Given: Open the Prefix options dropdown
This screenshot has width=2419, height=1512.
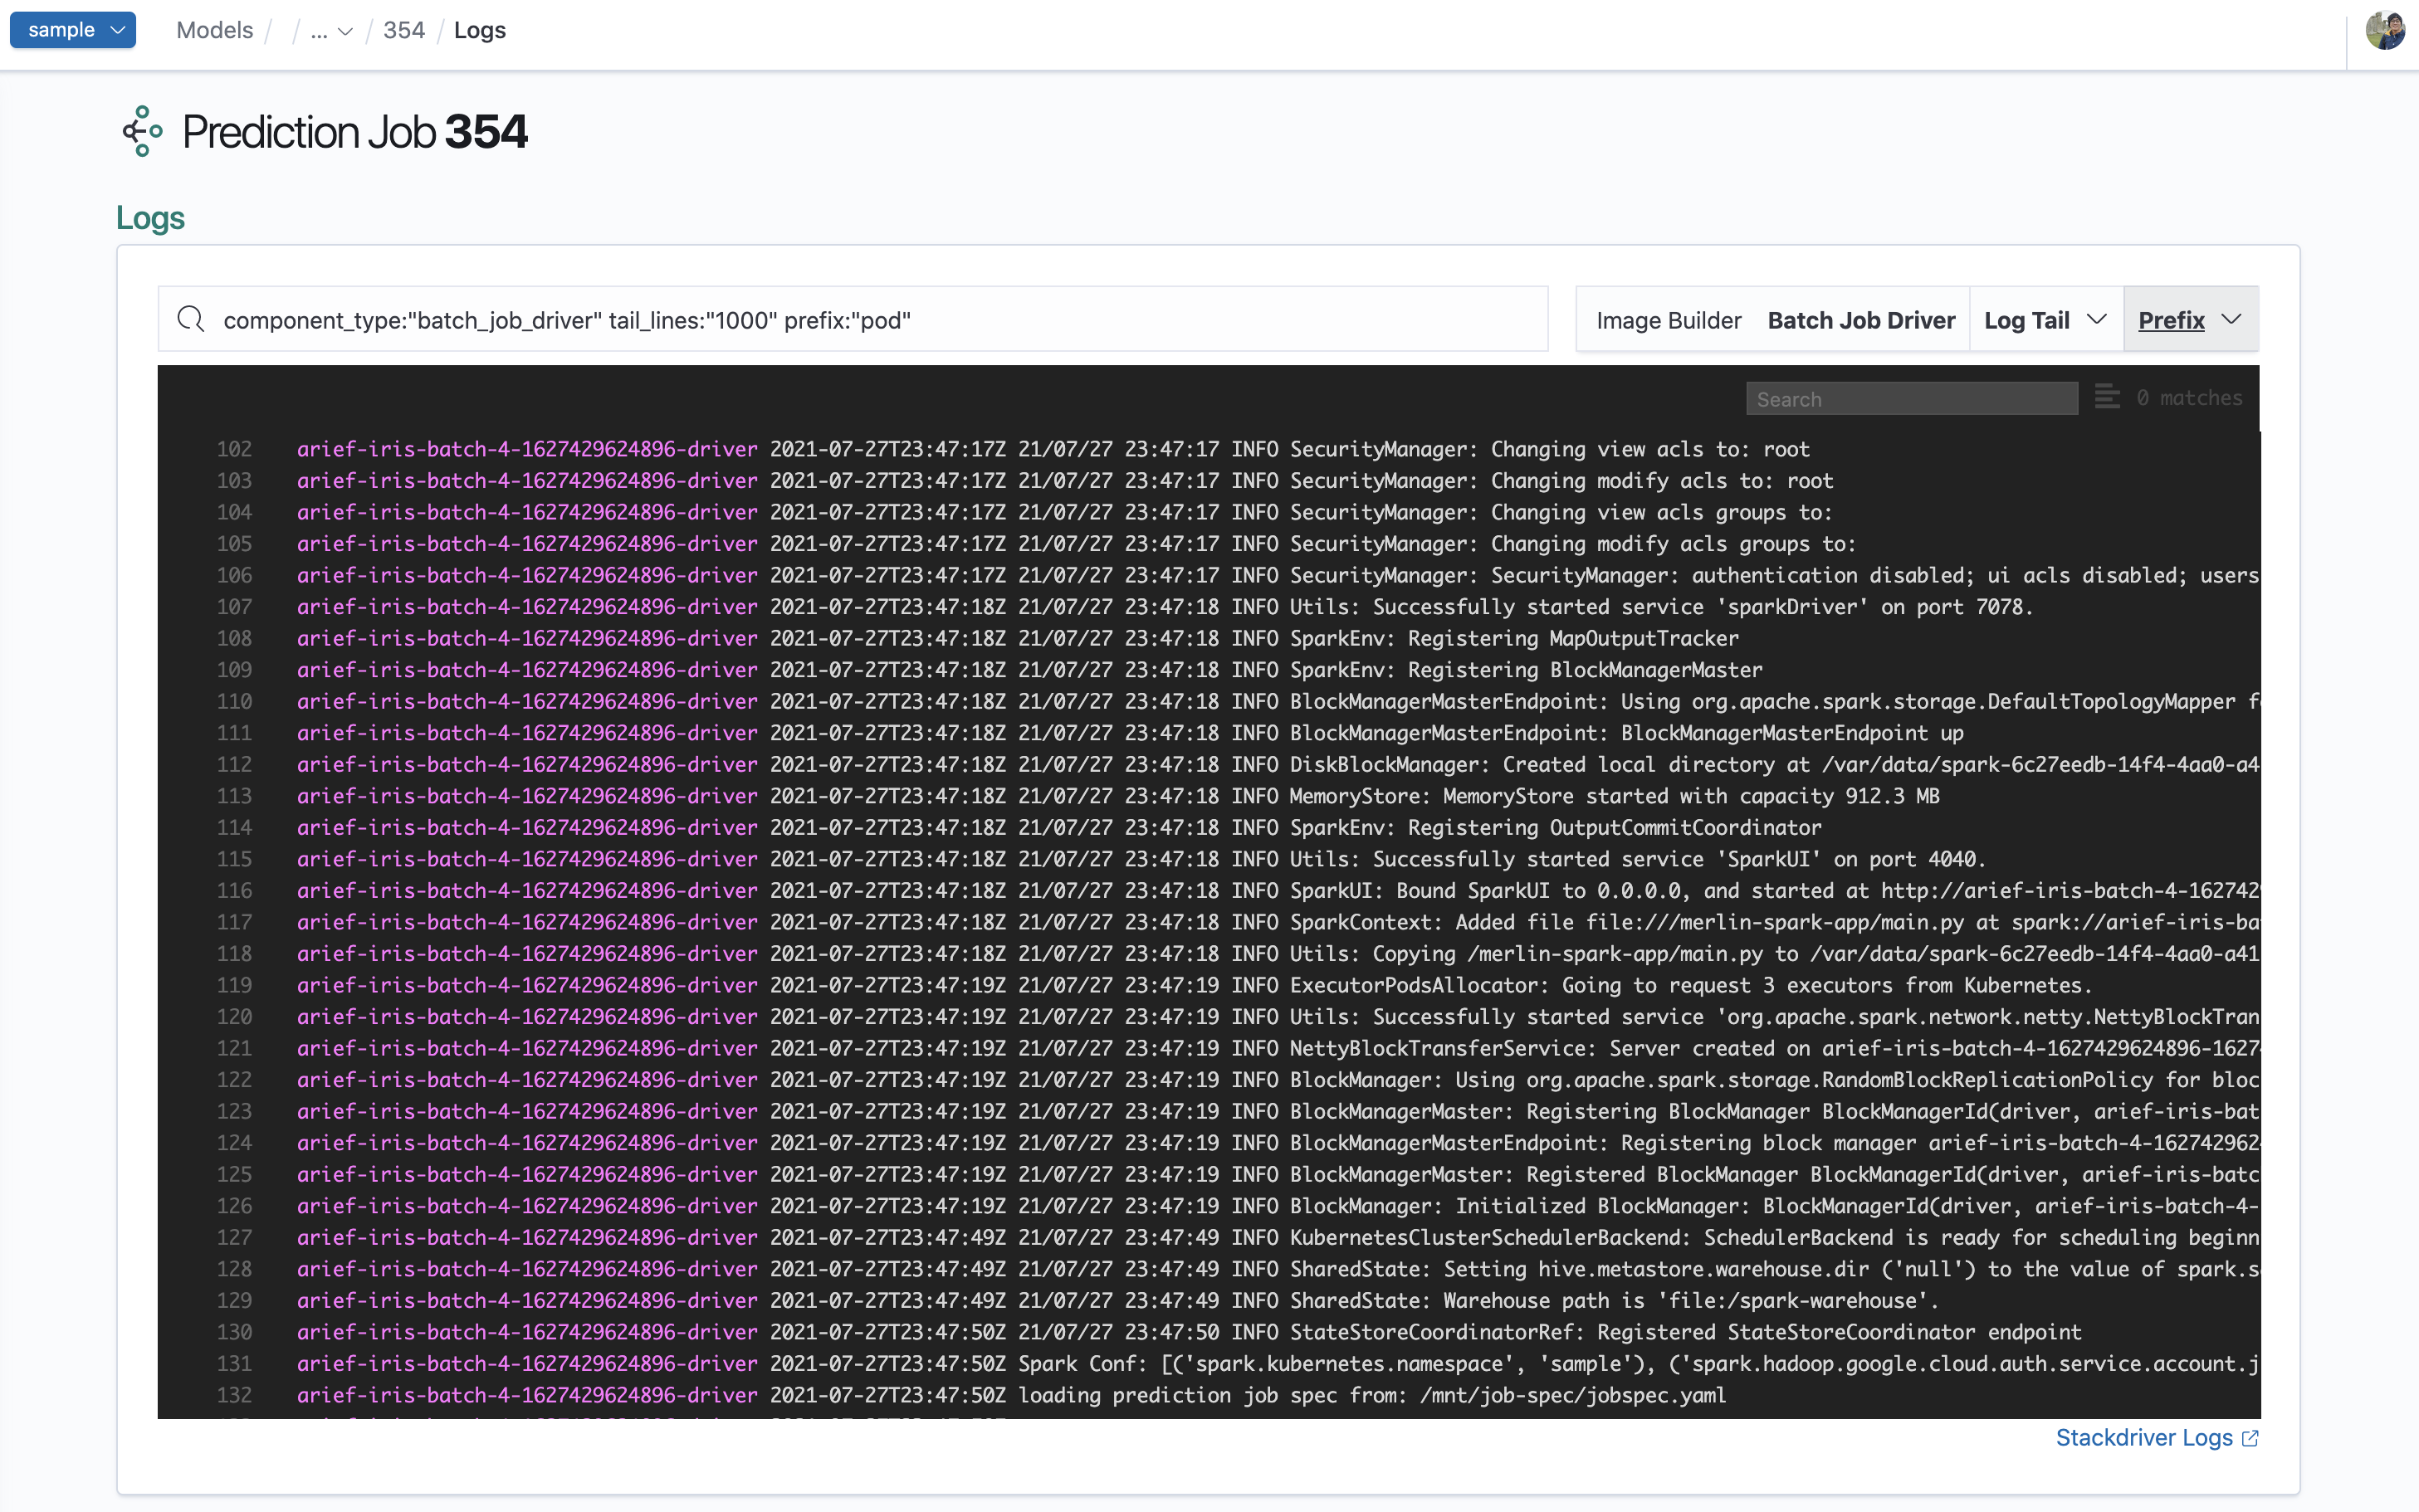Looking at the screenshot, I should (x=2189, y=320).
